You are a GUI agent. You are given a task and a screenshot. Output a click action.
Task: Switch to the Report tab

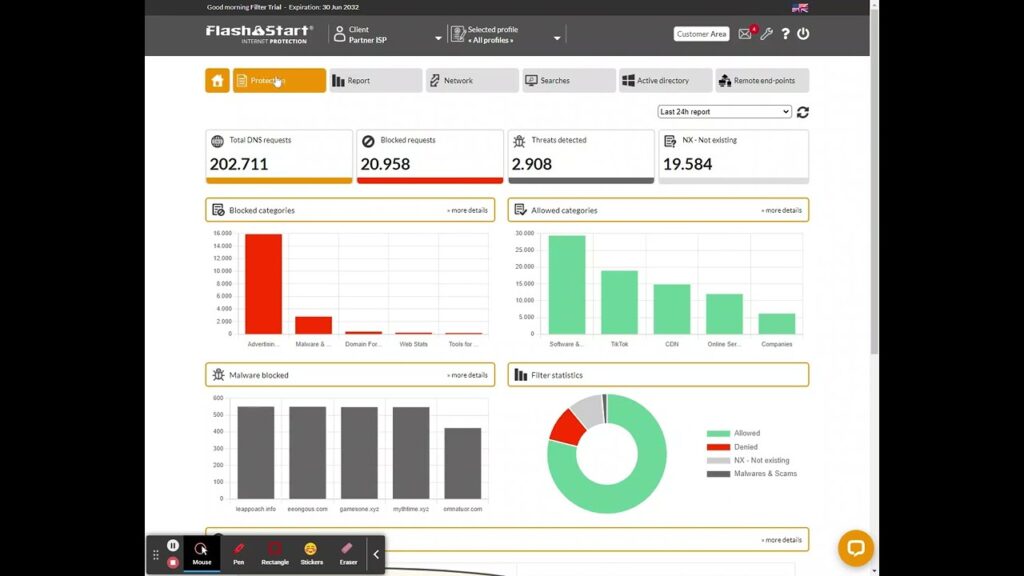point(376,80)
